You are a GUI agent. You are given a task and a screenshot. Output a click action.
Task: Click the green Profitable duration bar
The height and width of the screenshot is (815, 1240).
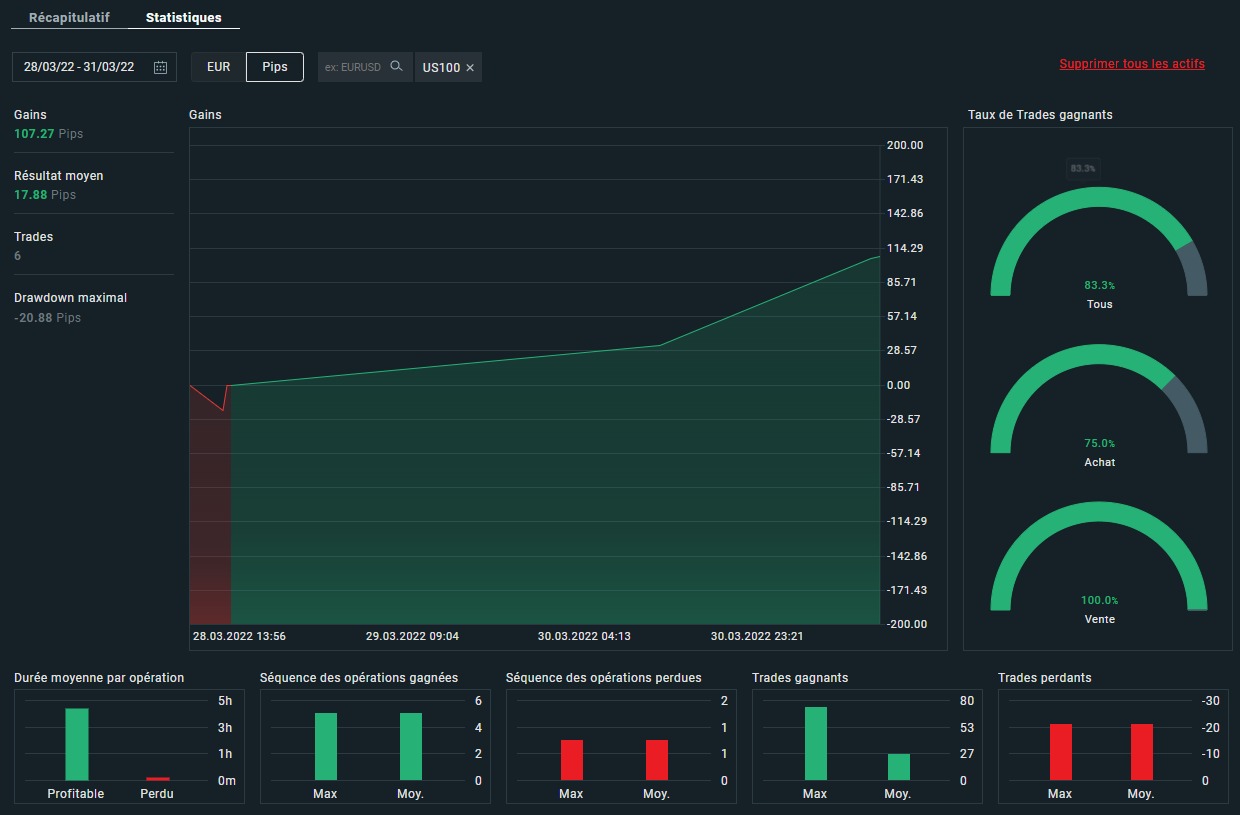pyautogui.click(x=77, y=744)
